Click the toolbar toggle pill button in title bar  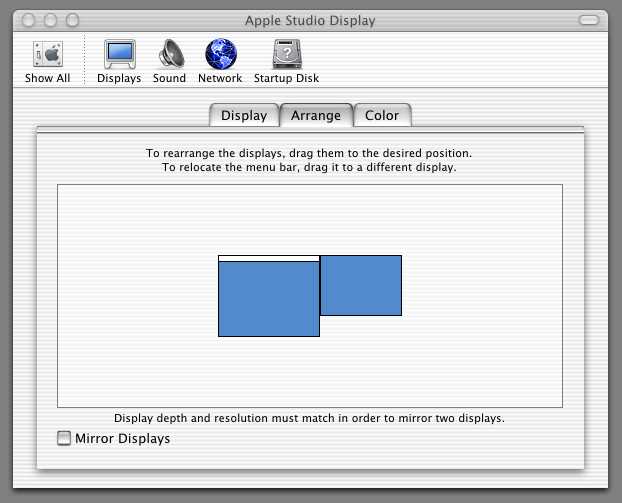(x=589, y=20)
